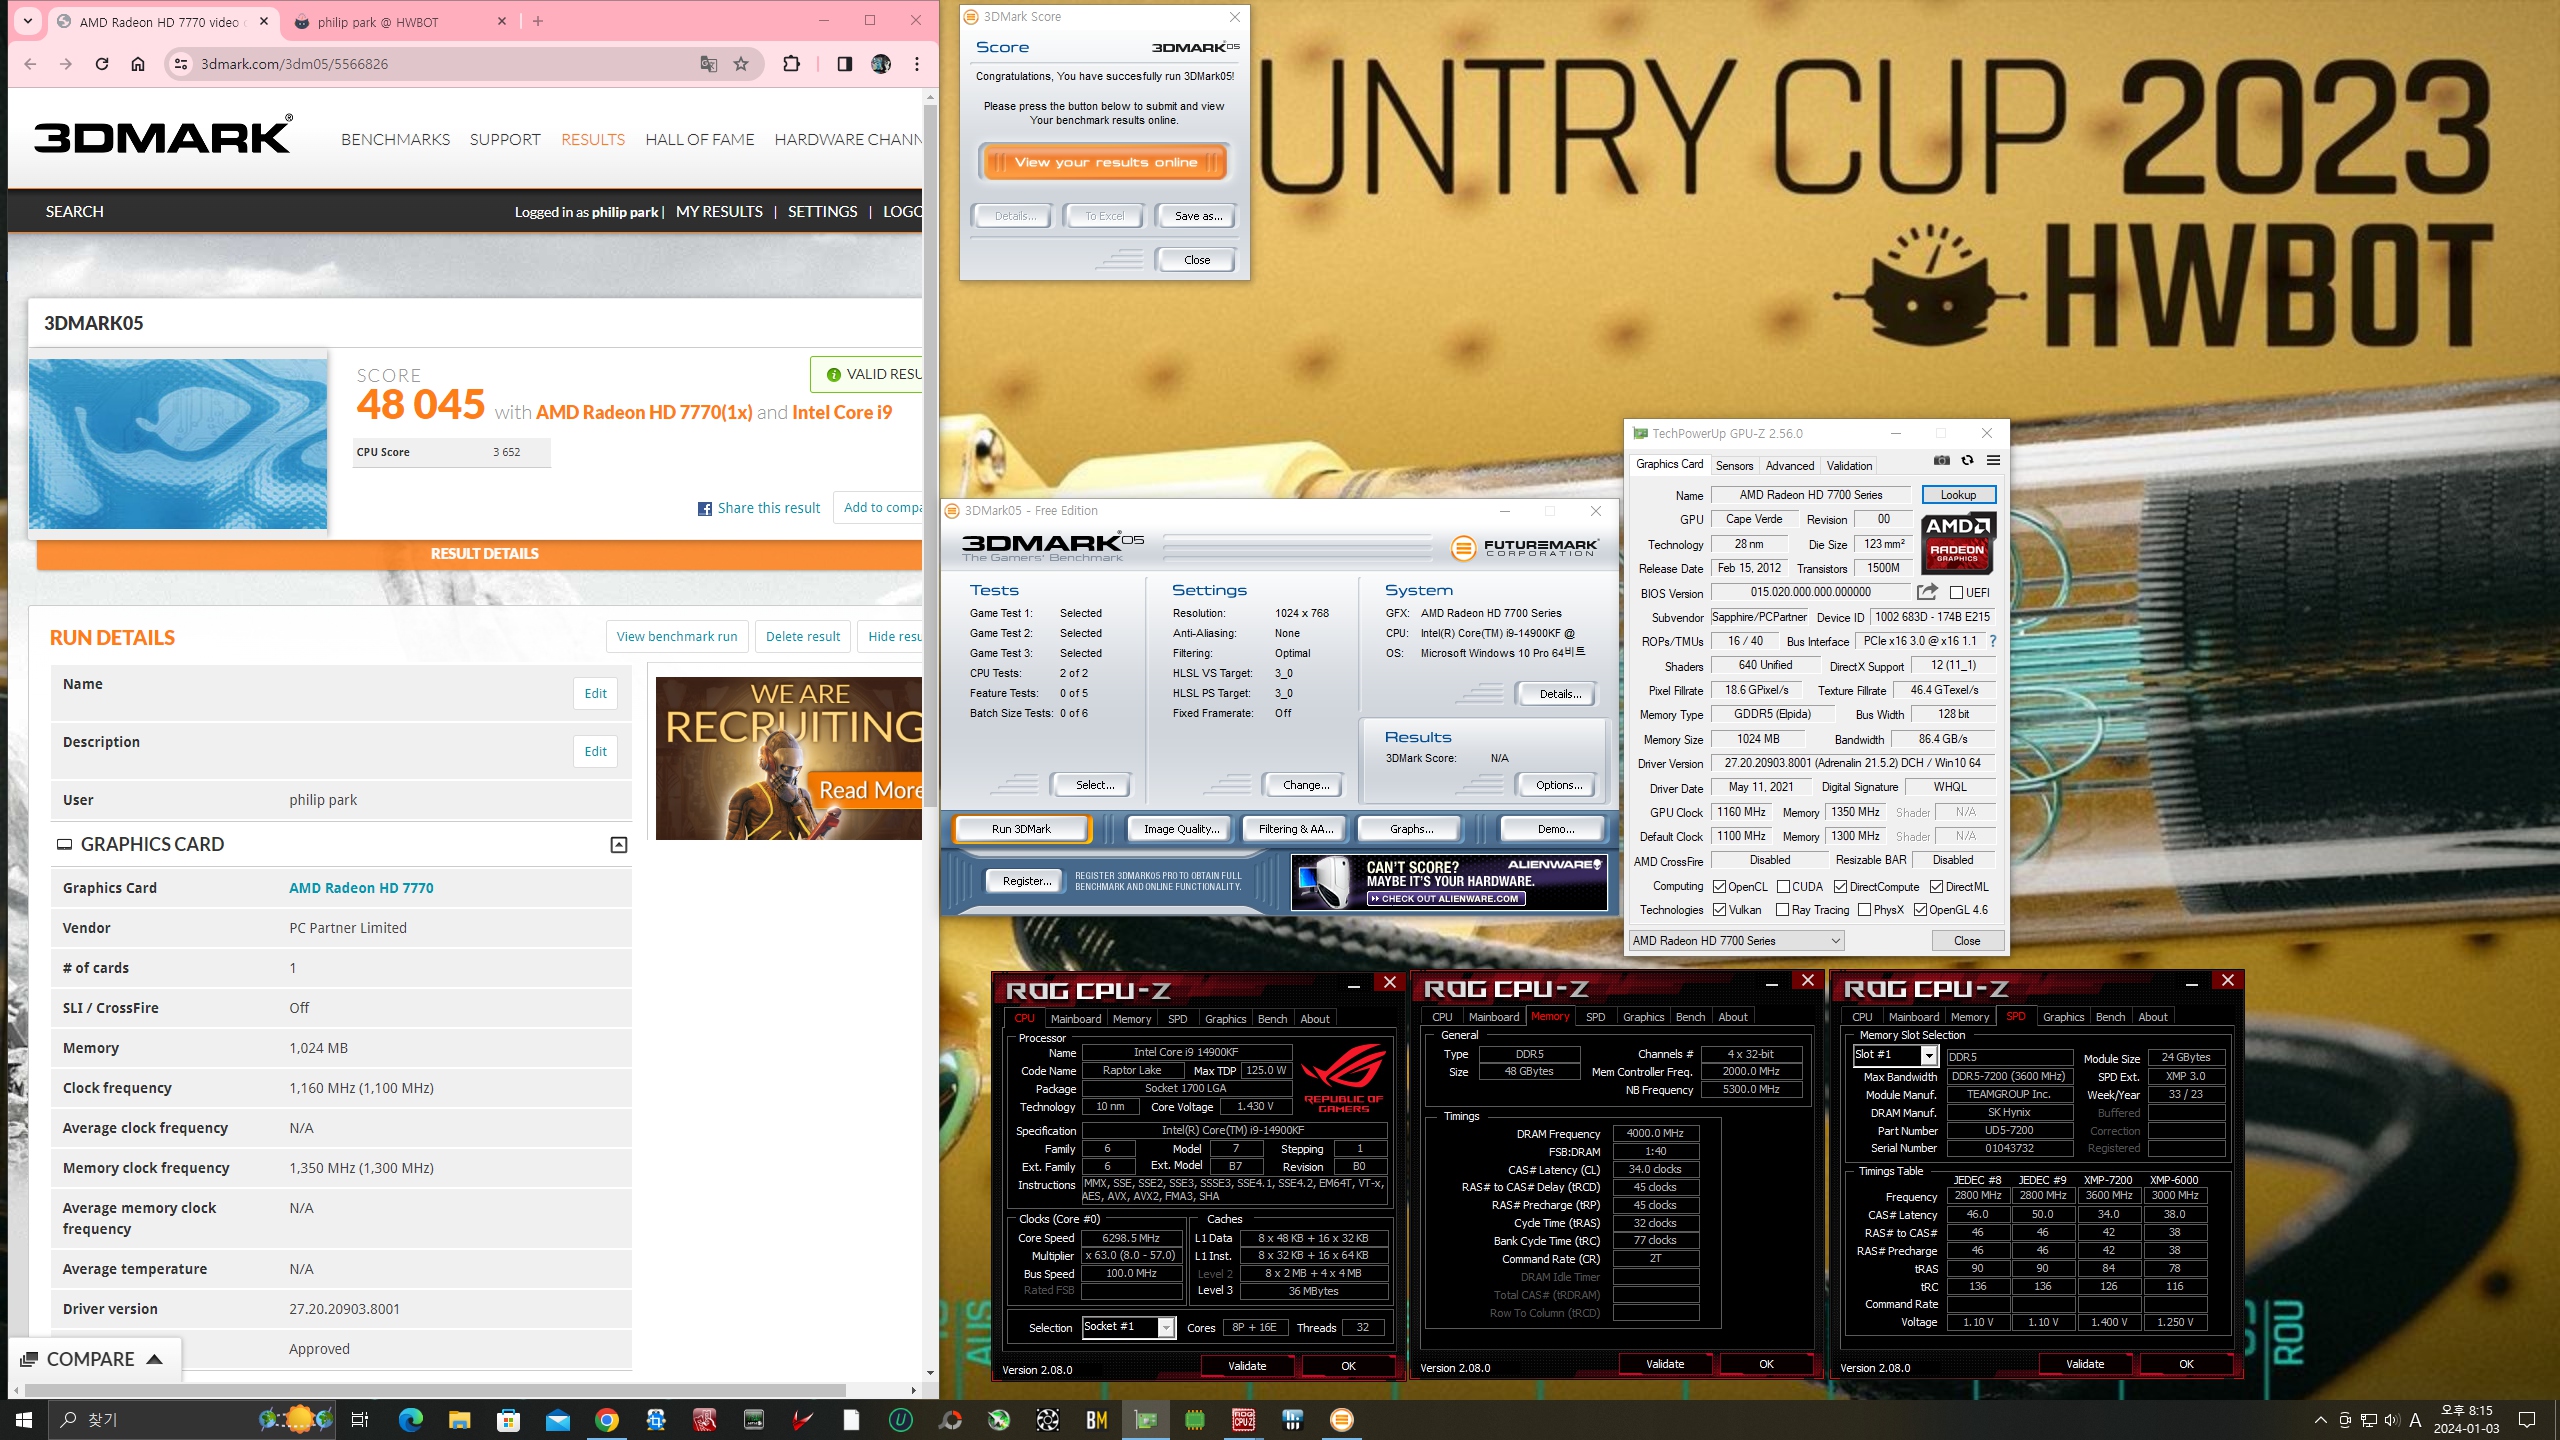Viewport: 2560px width, 1440px height.
Task: Open Chrome extensions puzzle icon
Action: [x=791, y=64]
